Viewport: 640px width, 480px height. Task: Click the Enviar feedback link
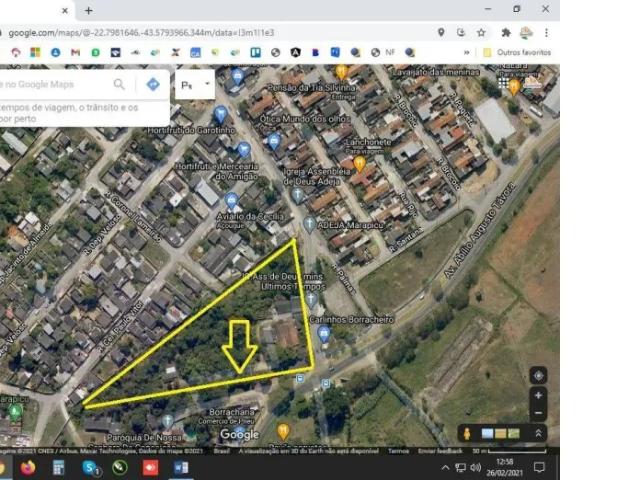tap(440, 451)
